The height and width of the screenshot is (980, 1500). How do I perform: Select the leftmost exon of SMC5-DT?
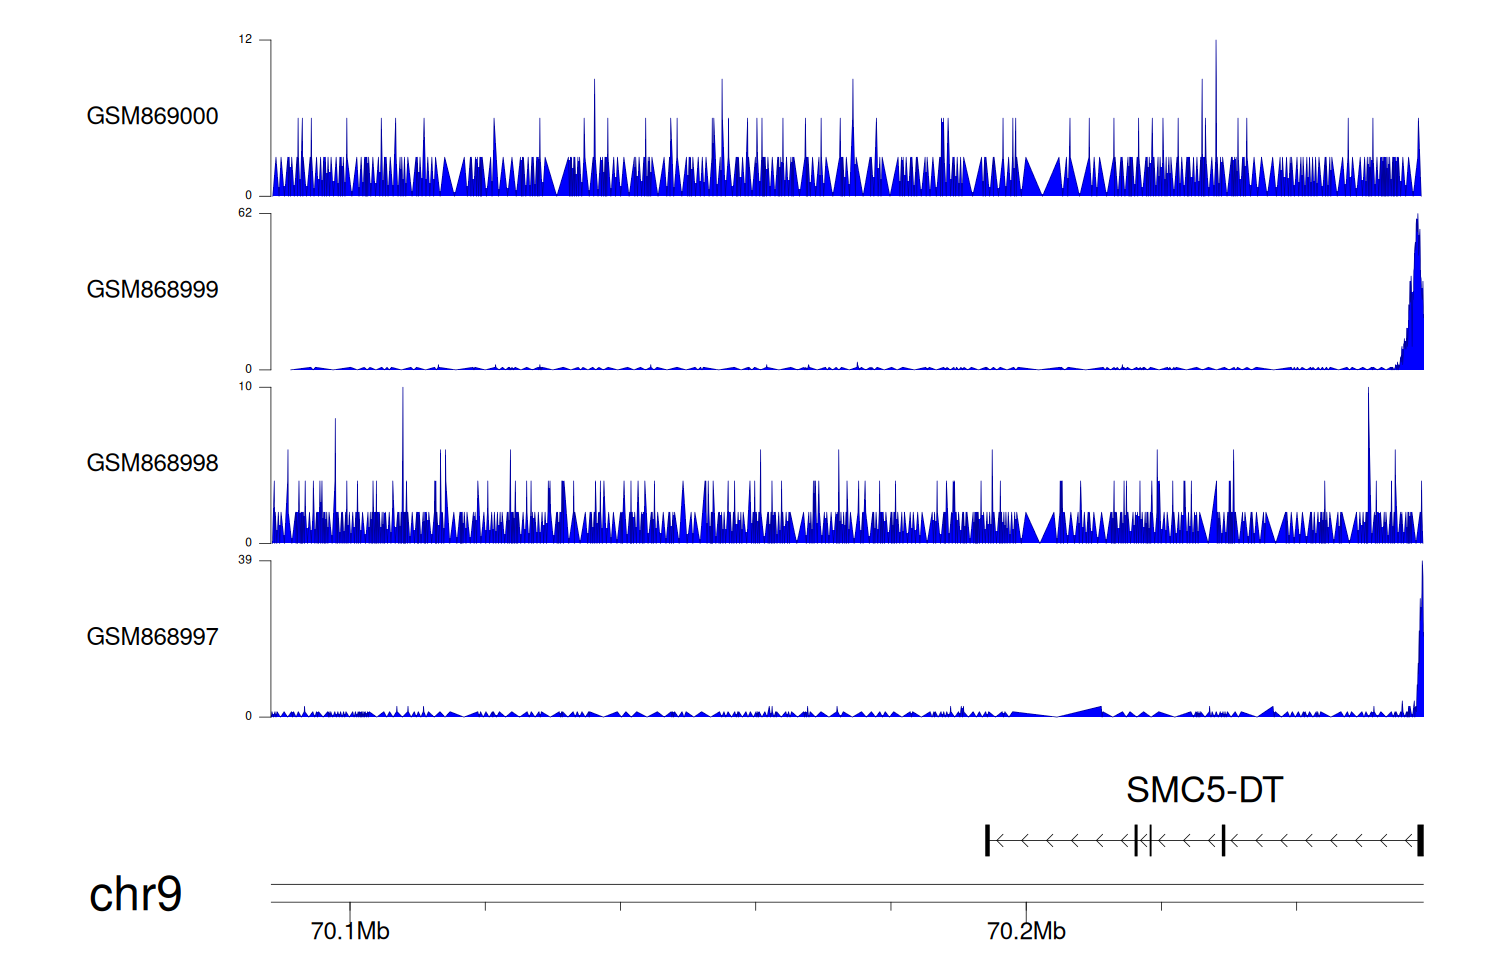point(987,841)
